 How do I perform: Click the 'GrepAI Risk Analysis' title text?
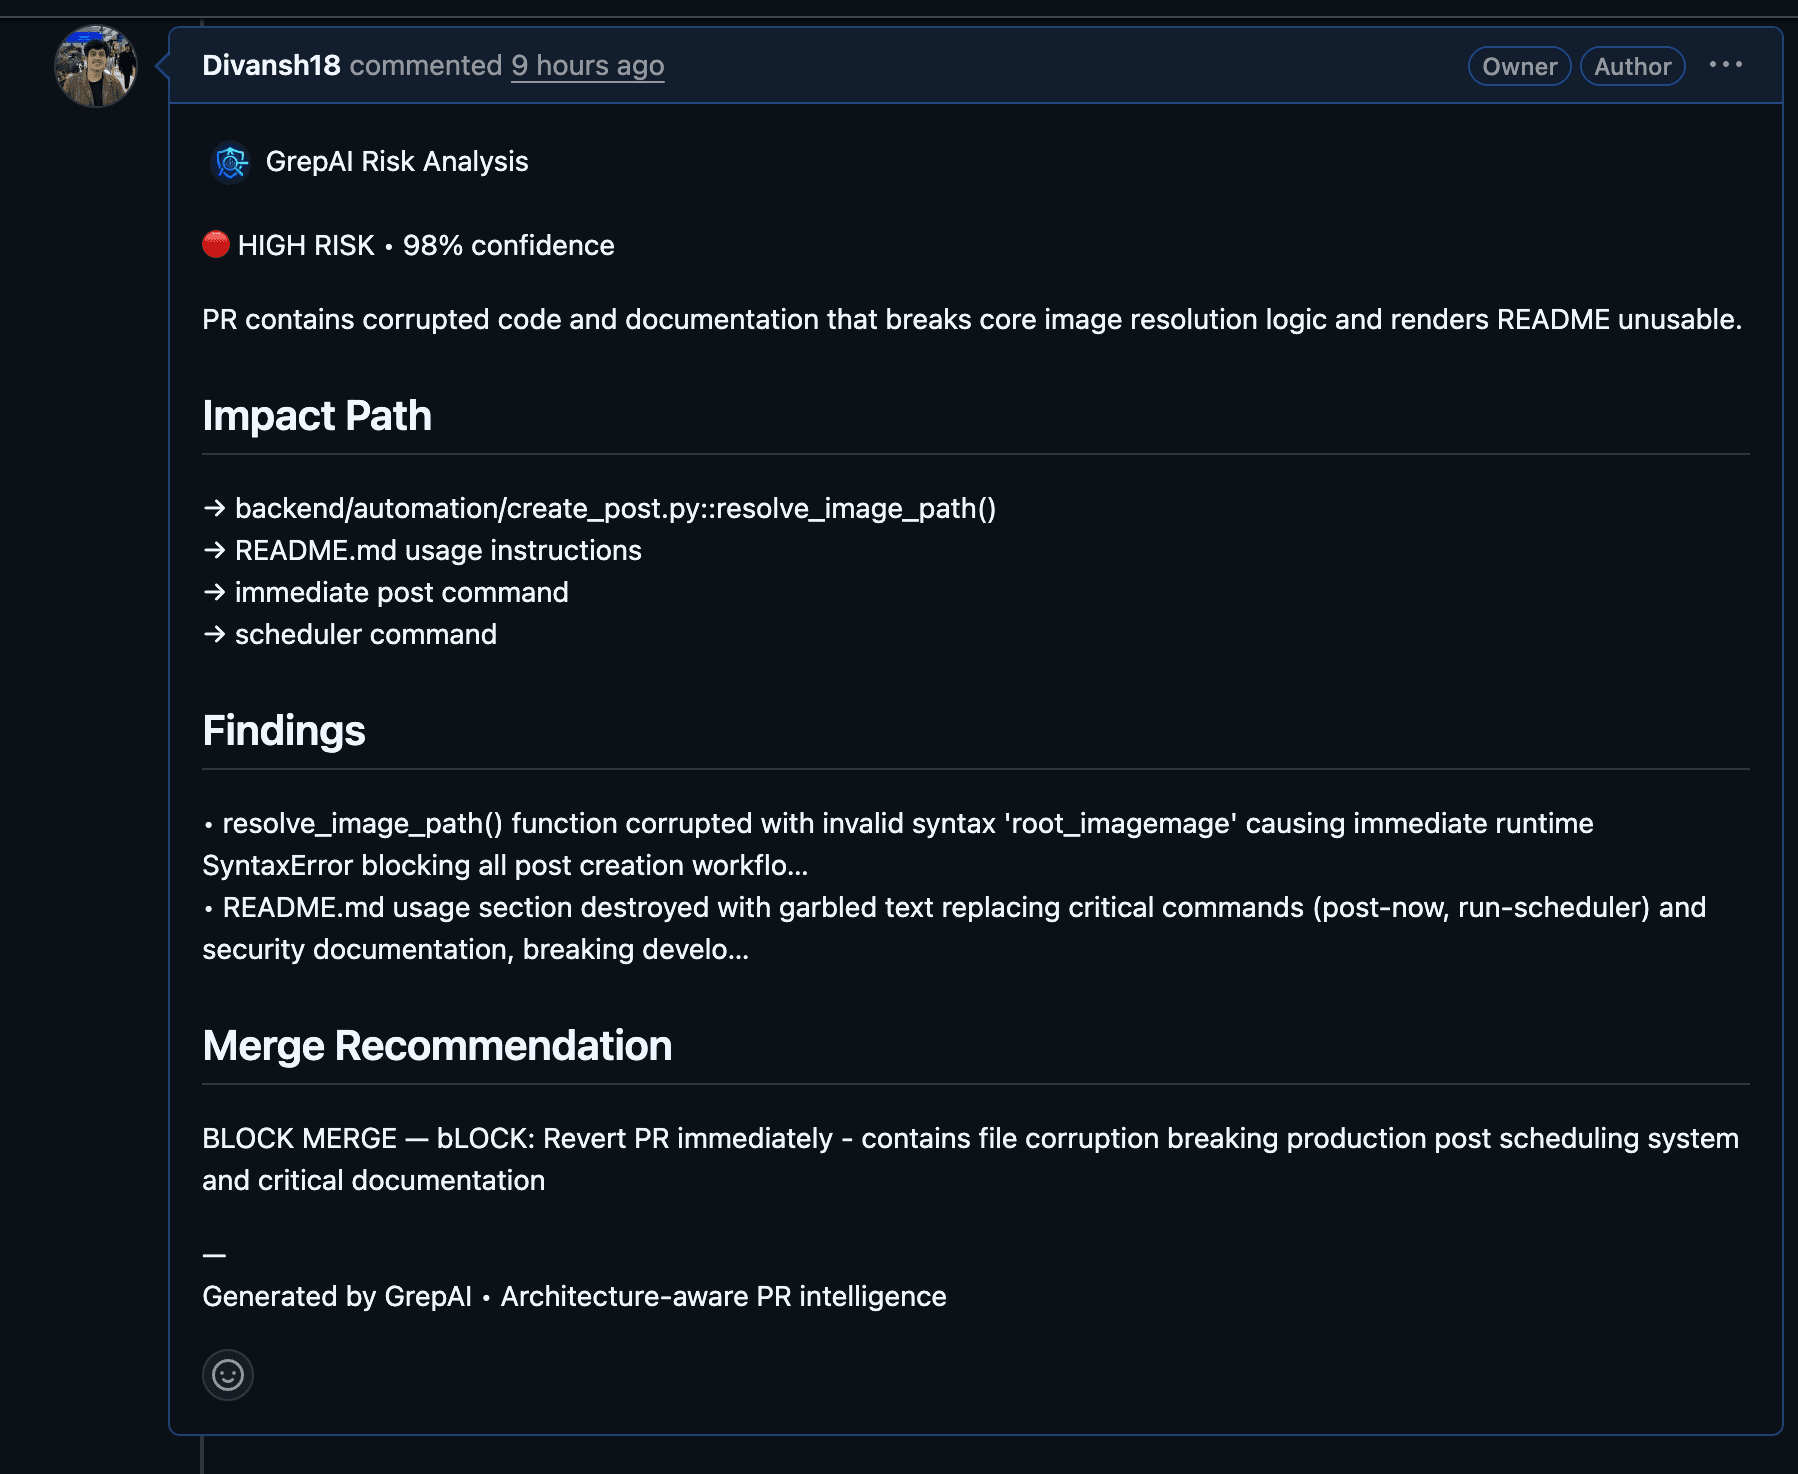tap(396, 161)
